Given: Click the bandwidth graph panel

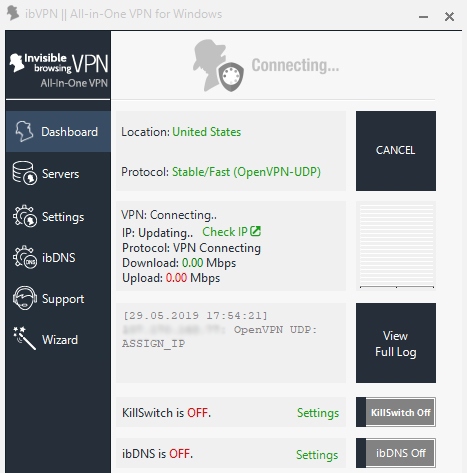Looking at the screenshot, I should coord(396,246).
